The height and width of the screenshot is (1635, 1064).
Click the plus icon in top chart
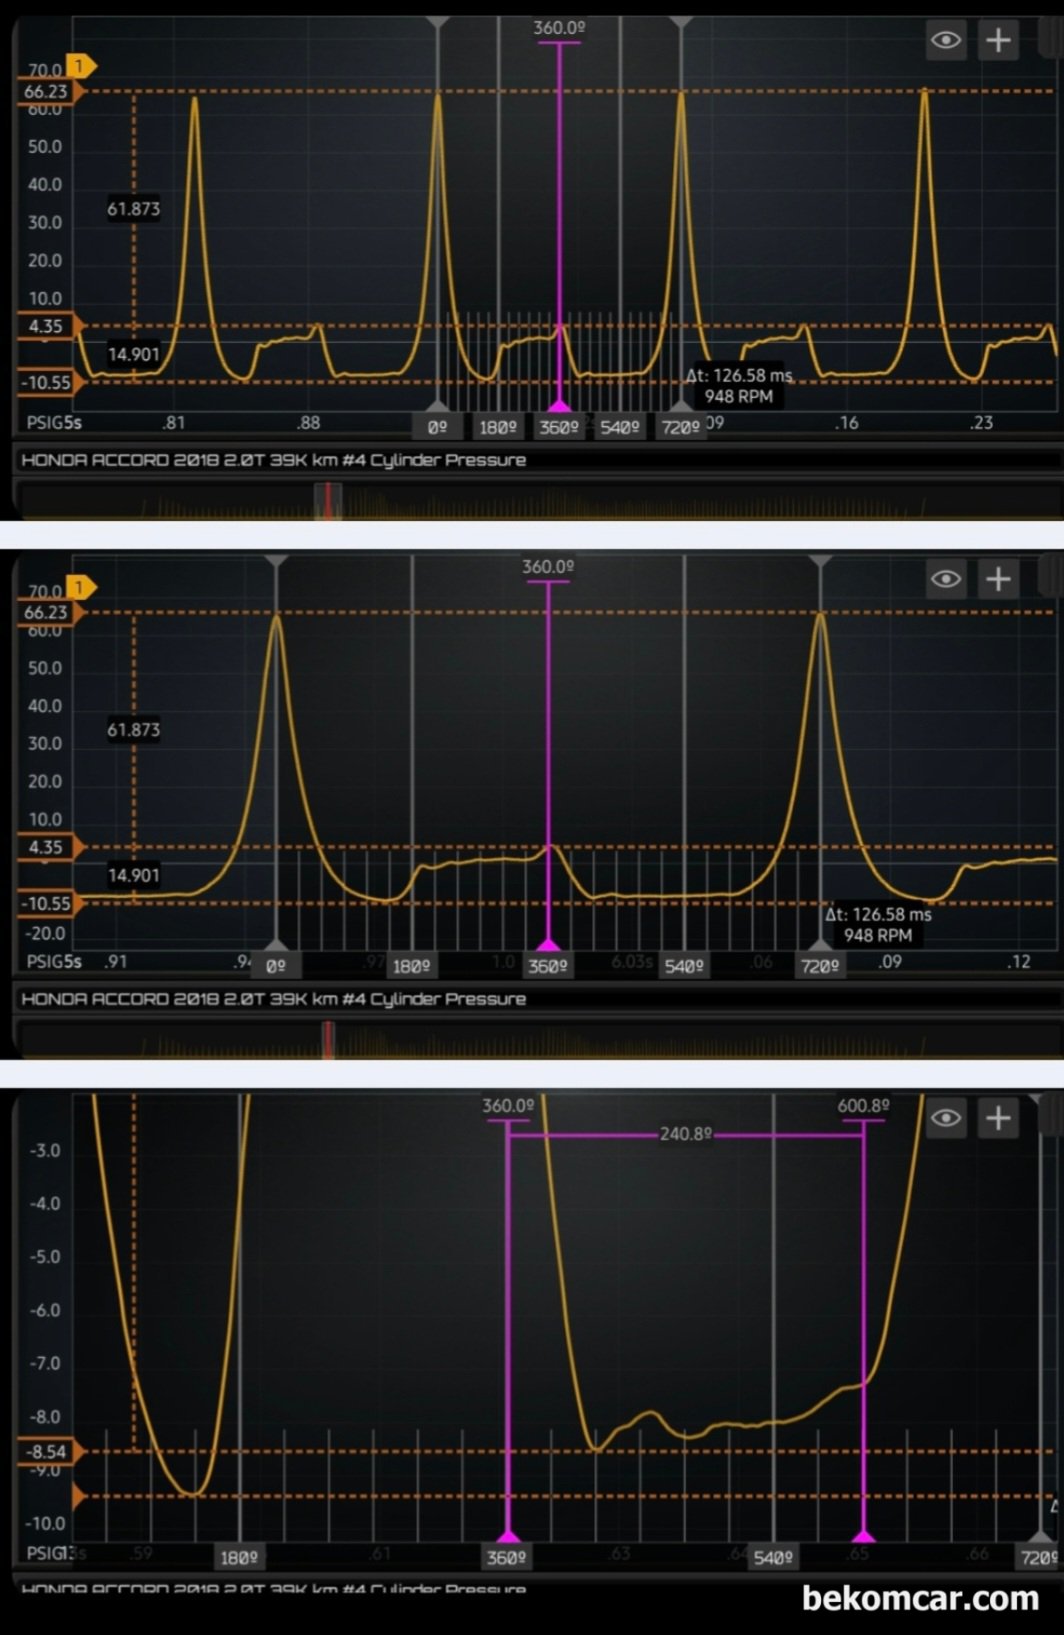click(998, 41)
